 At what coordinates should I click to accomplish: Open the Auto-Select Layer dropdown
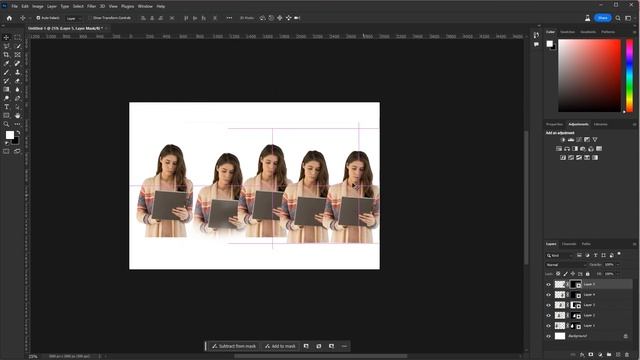pos(74,18)
